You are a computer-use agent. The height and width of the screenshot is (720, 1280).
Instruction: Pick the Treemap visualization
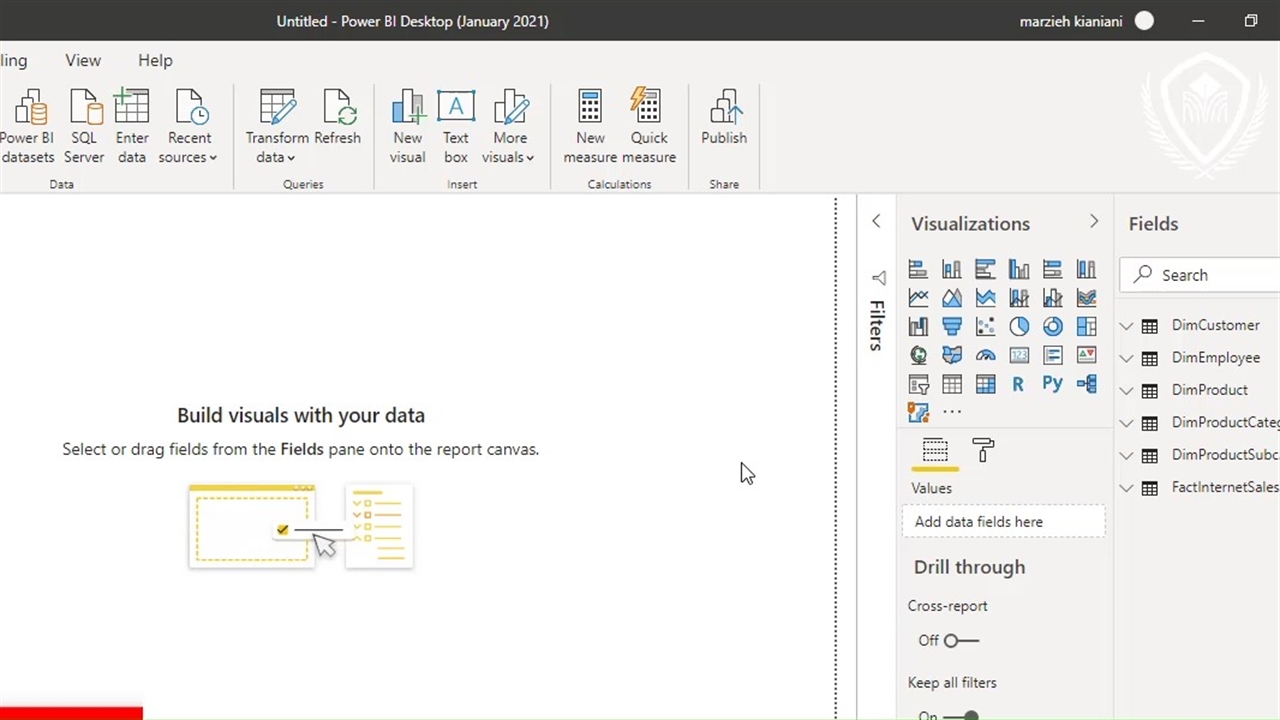(x=1086, y=326)
